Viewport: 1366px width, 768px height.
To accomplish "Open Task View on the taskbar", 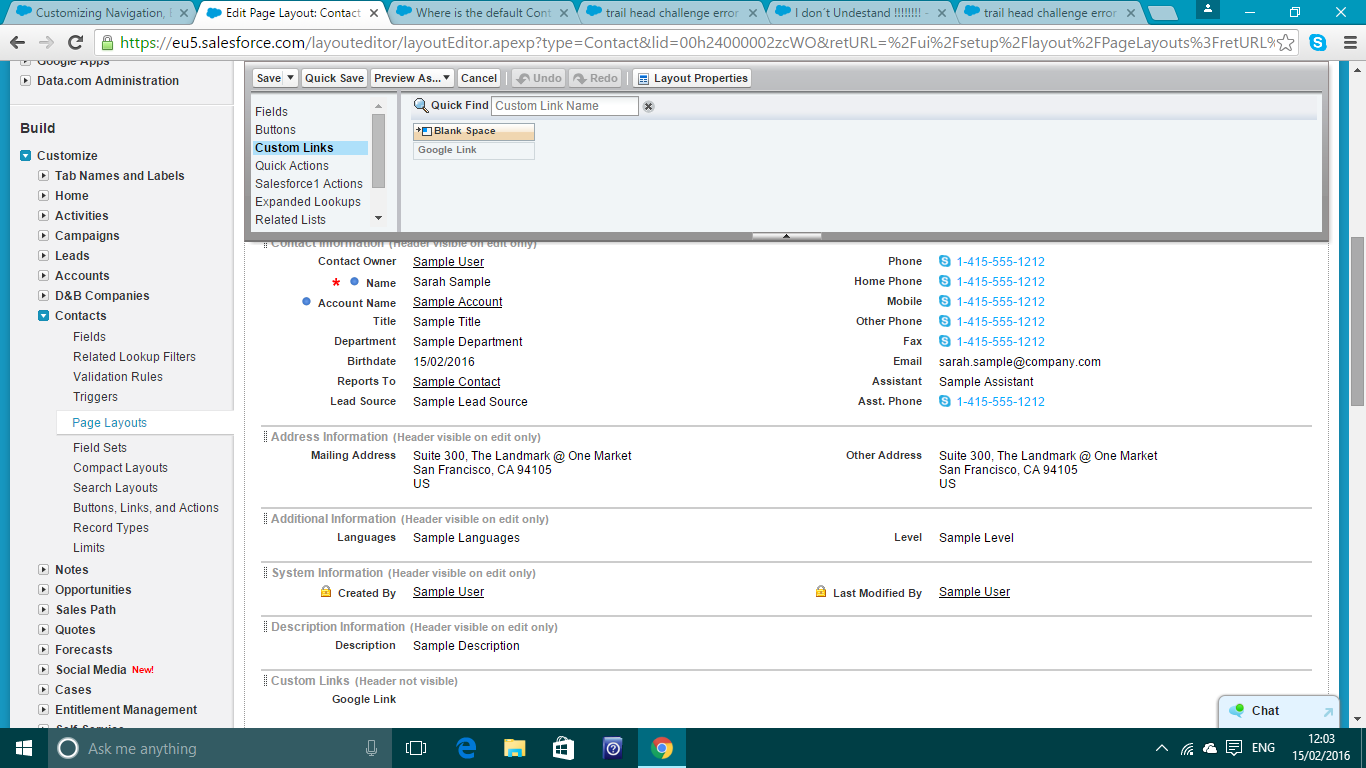I will click(x=416, y=748).
